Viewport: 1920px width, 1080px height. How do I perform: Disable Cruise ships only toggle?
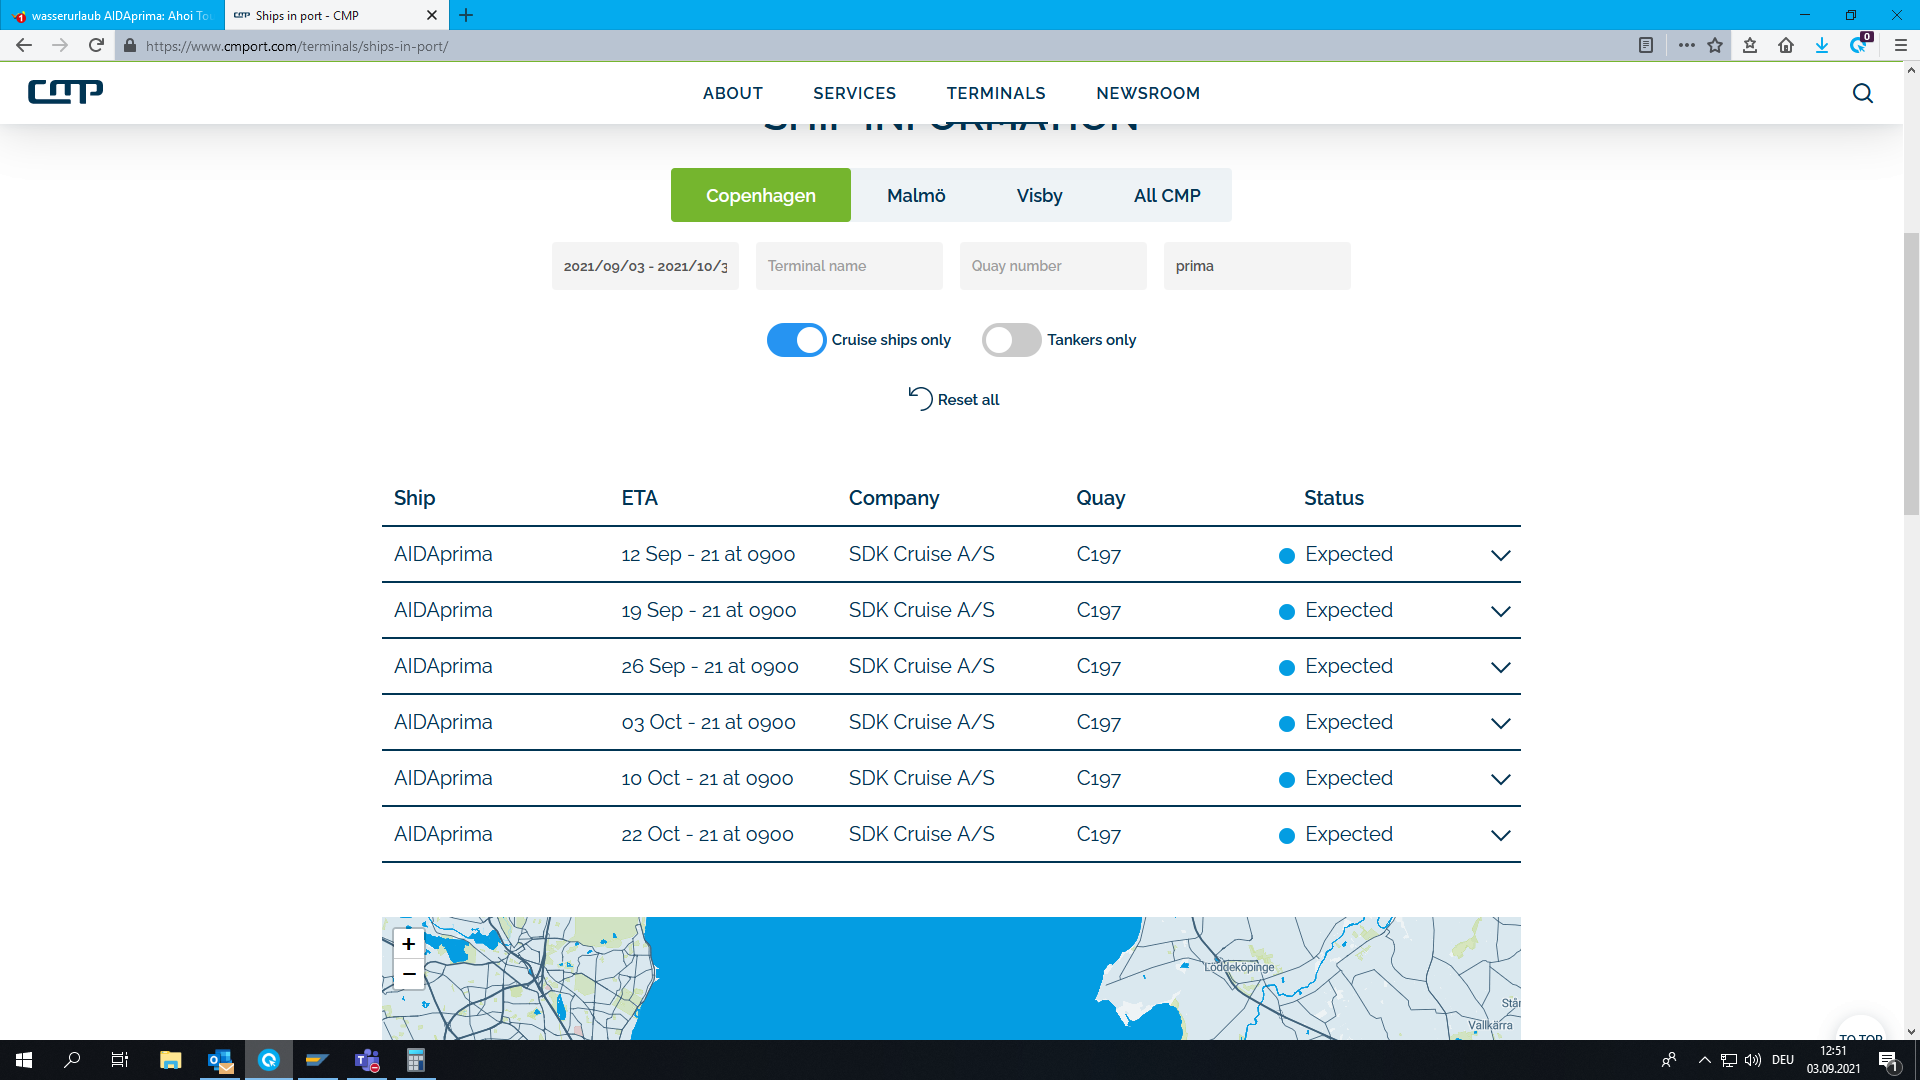tap(796, 340)
